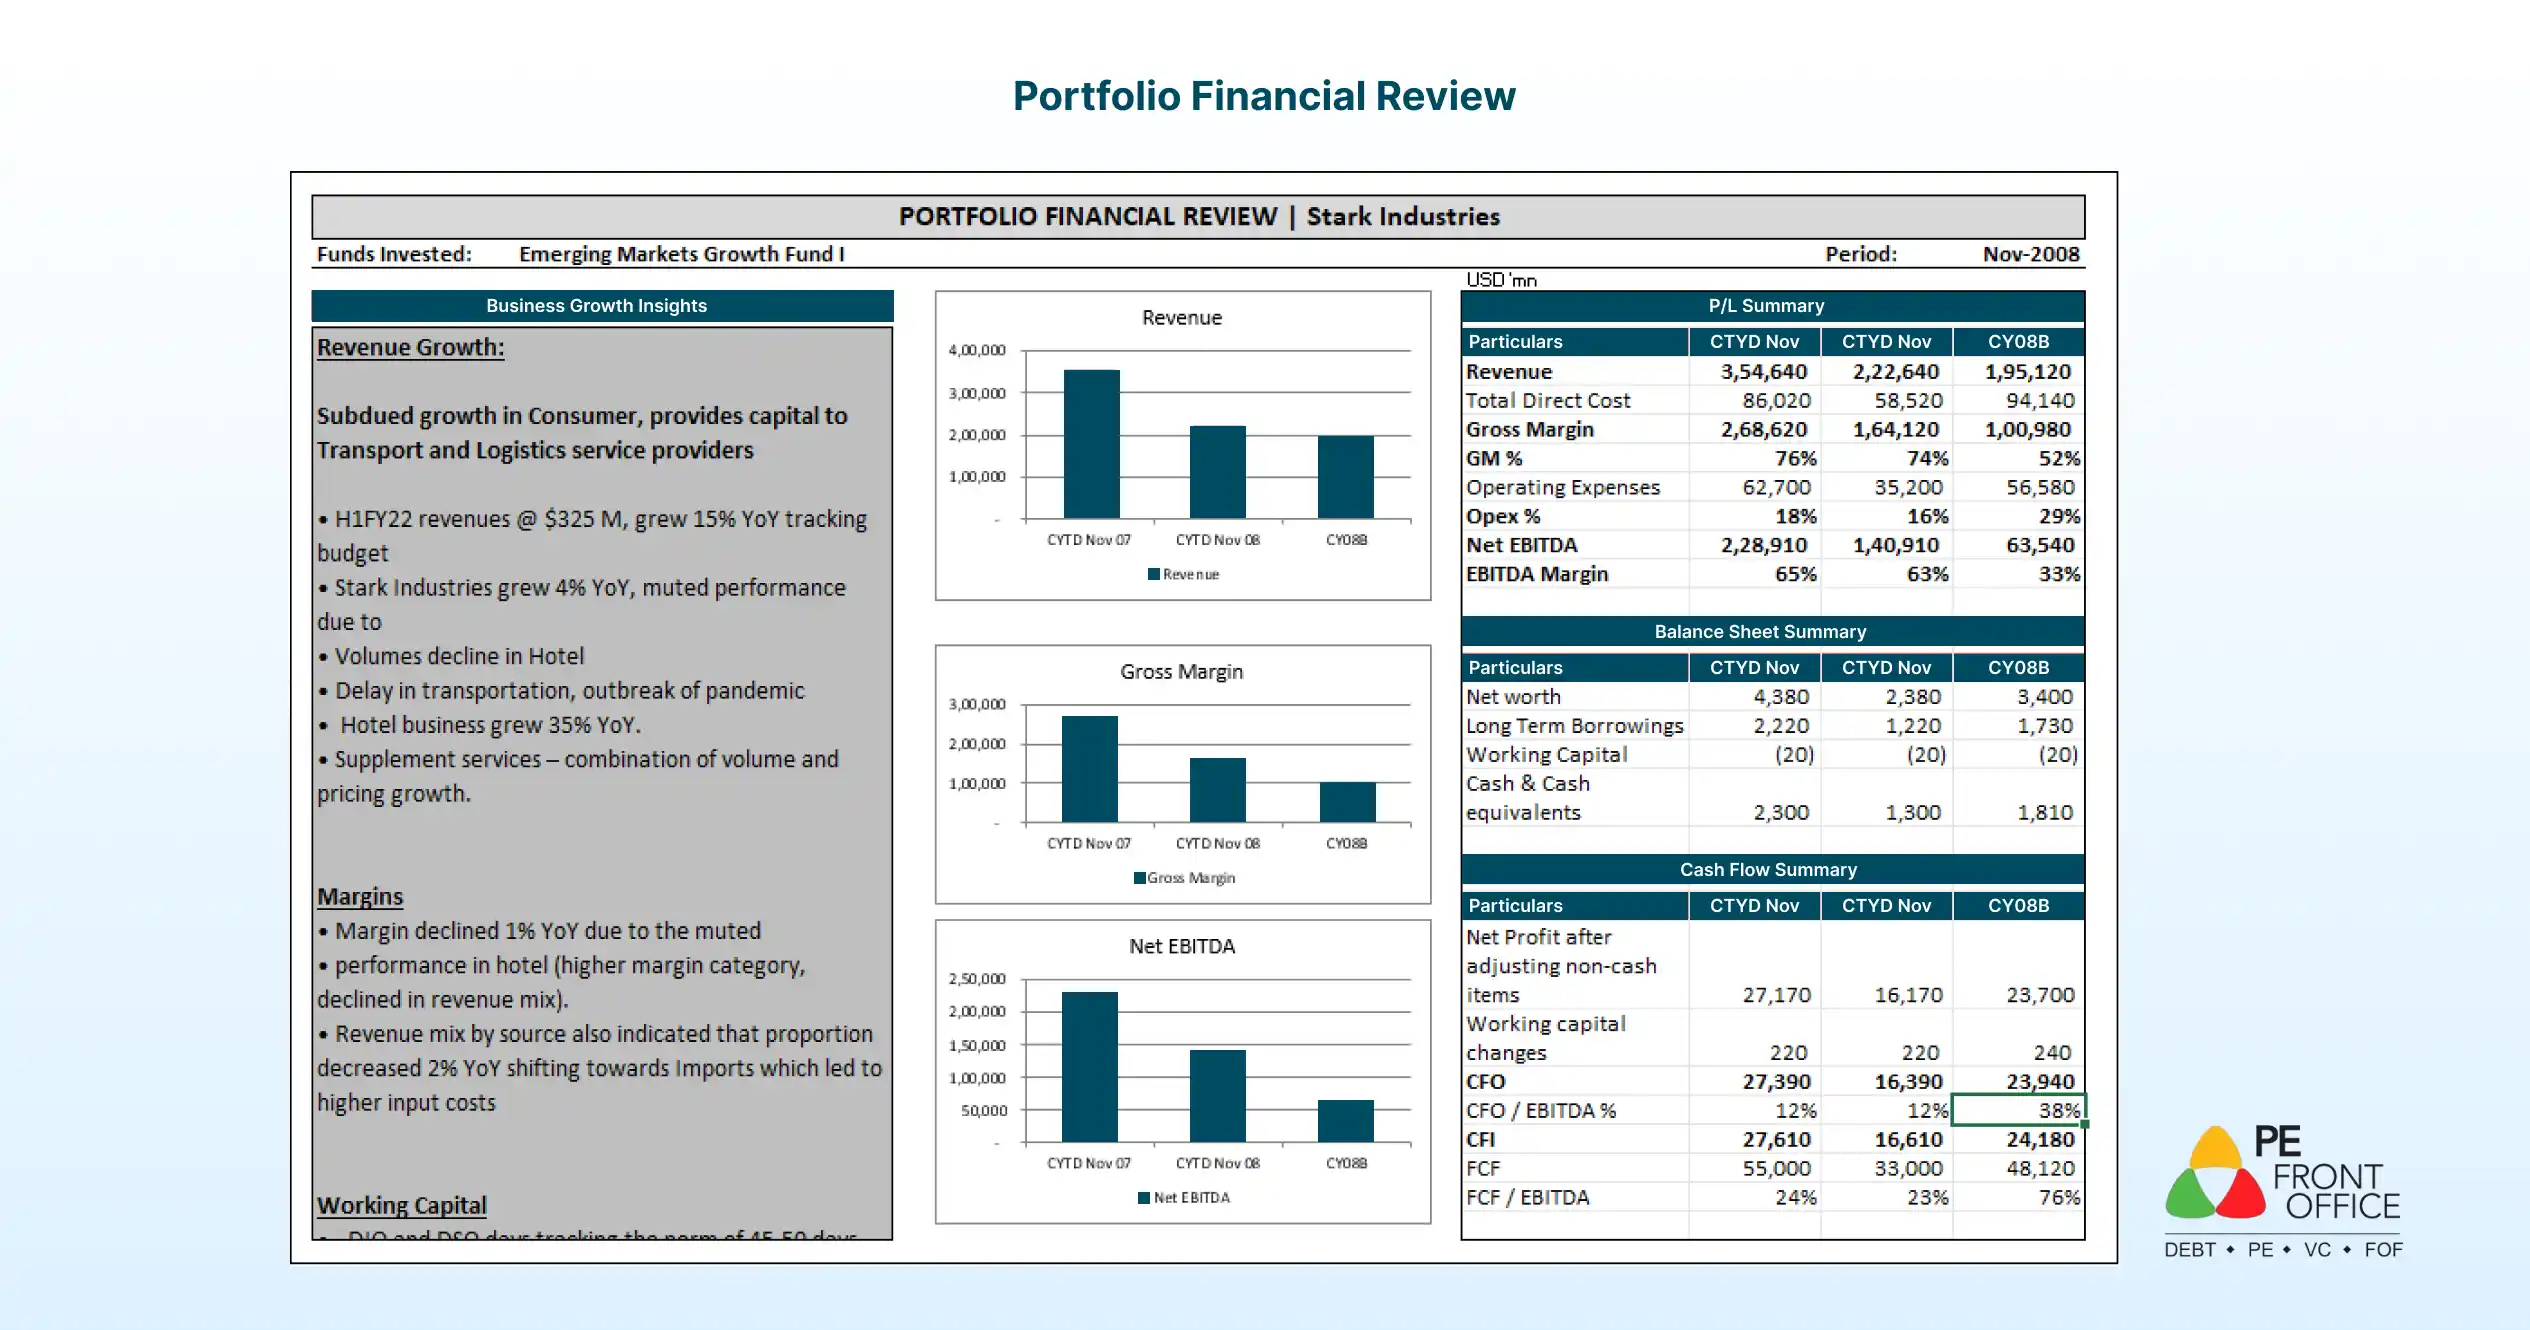2530x1330 pixels.
Task: Select the Margins heading
Action: 360,897
